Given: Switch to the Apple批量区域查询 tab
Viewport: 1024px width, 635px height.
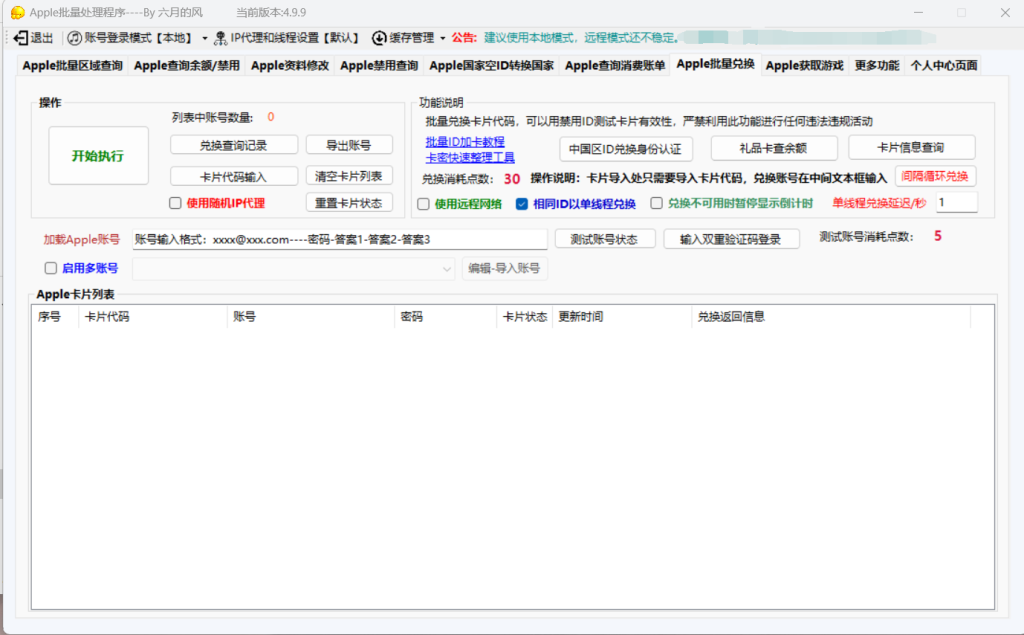Looking at the screenshot, I should [x=73, y=66].
